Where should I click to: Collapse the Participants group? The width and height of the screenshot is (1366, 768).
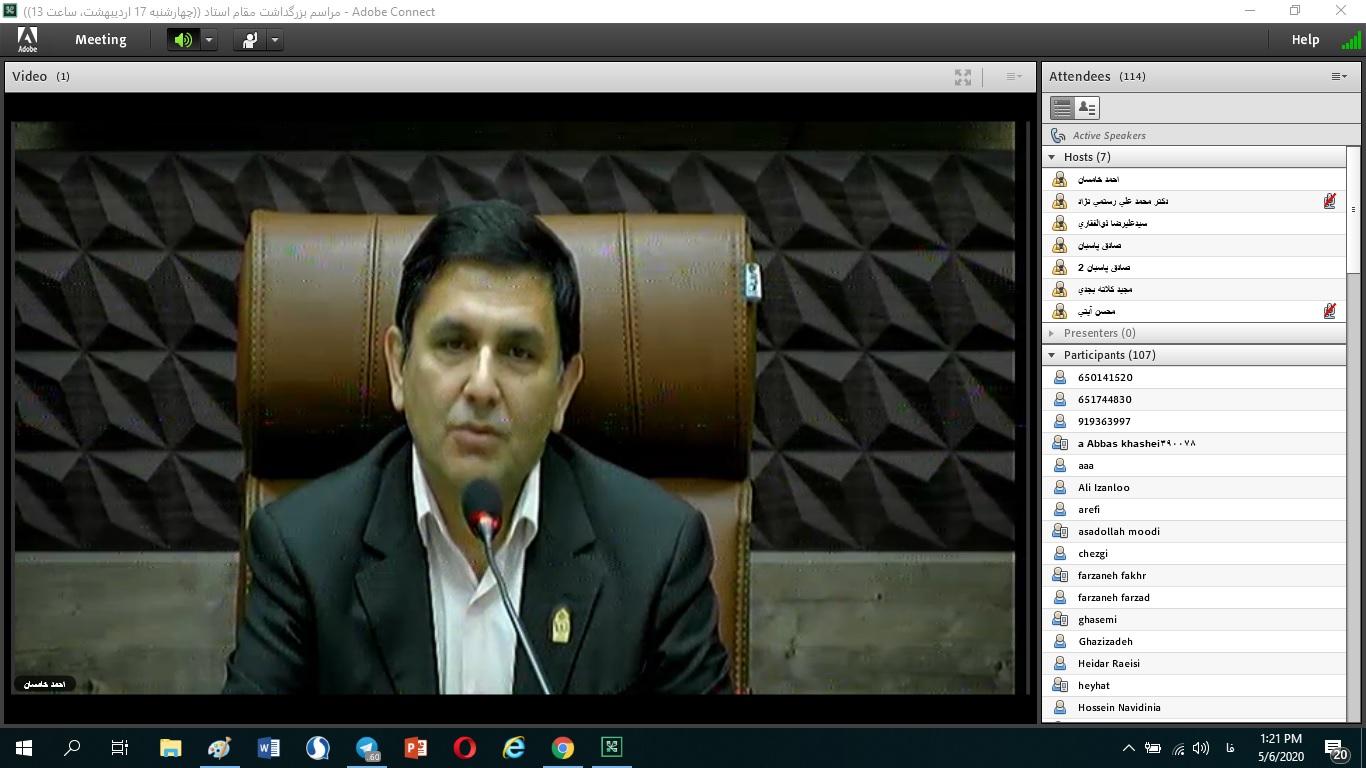pos(1051,355)
